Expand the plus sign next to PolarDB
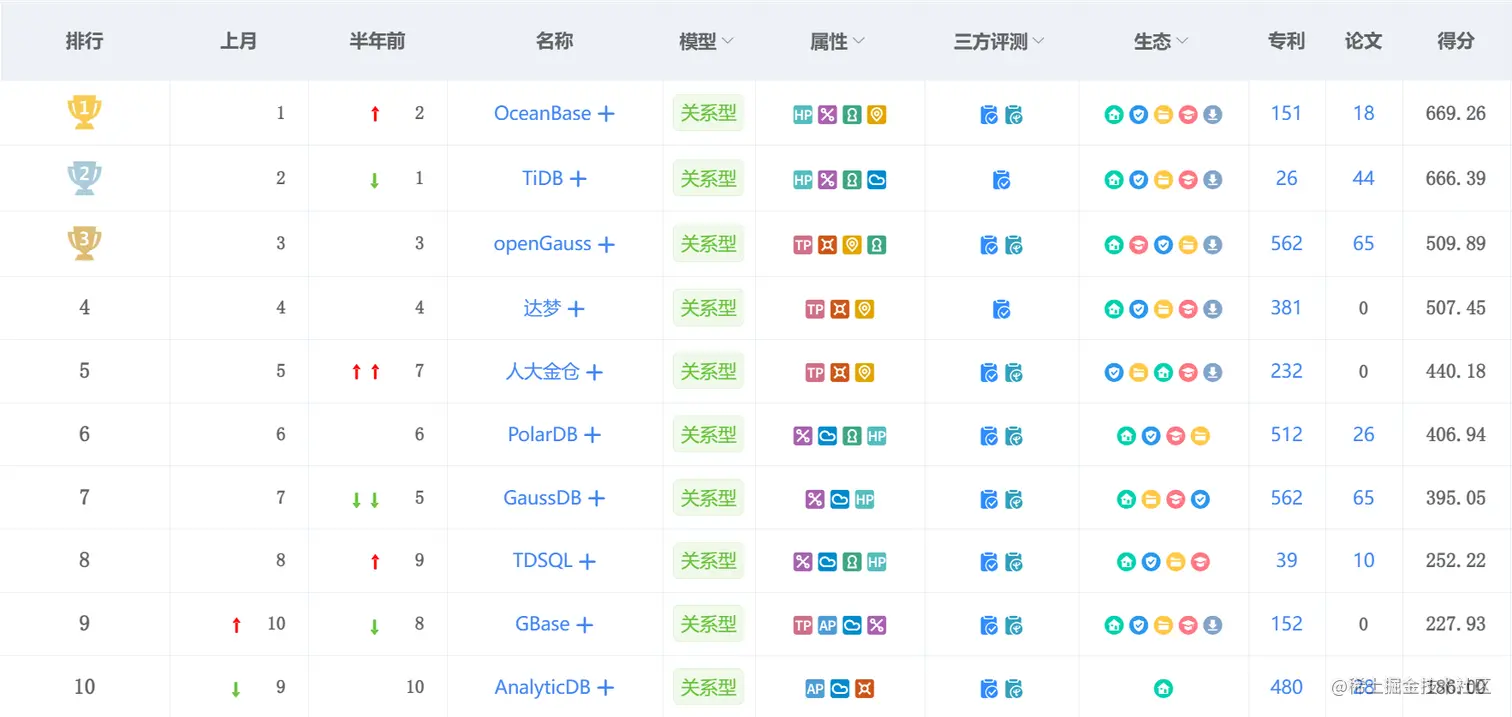The width and height of the screenshot is (1512, 717). pyautogui.click(x=592, y=436)
